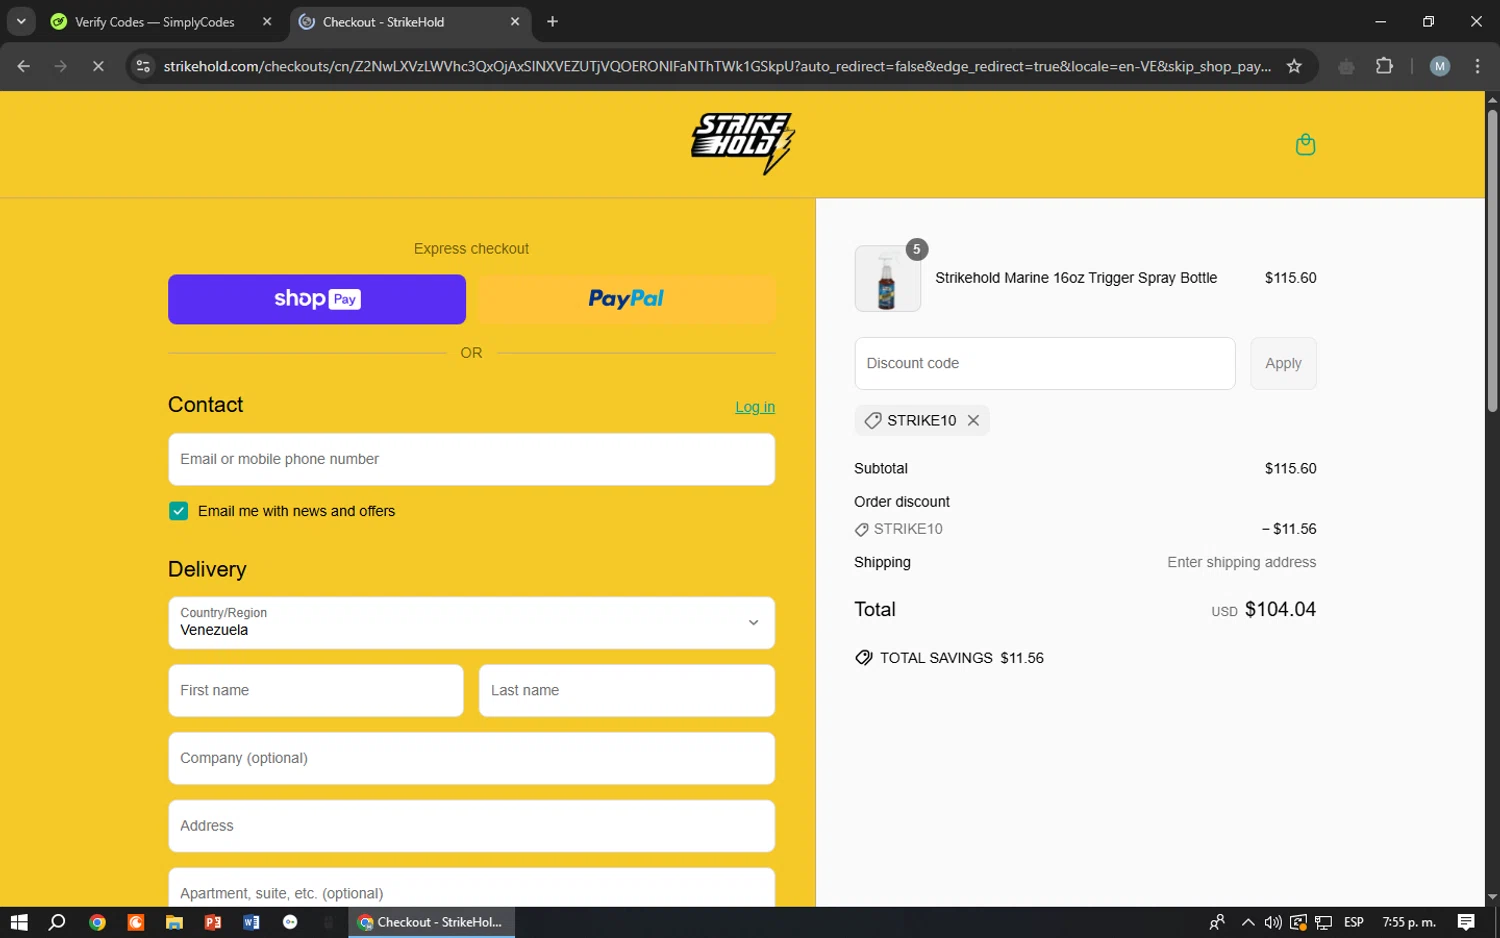
Task: Go back to previous page
Action: click(24, 66)
